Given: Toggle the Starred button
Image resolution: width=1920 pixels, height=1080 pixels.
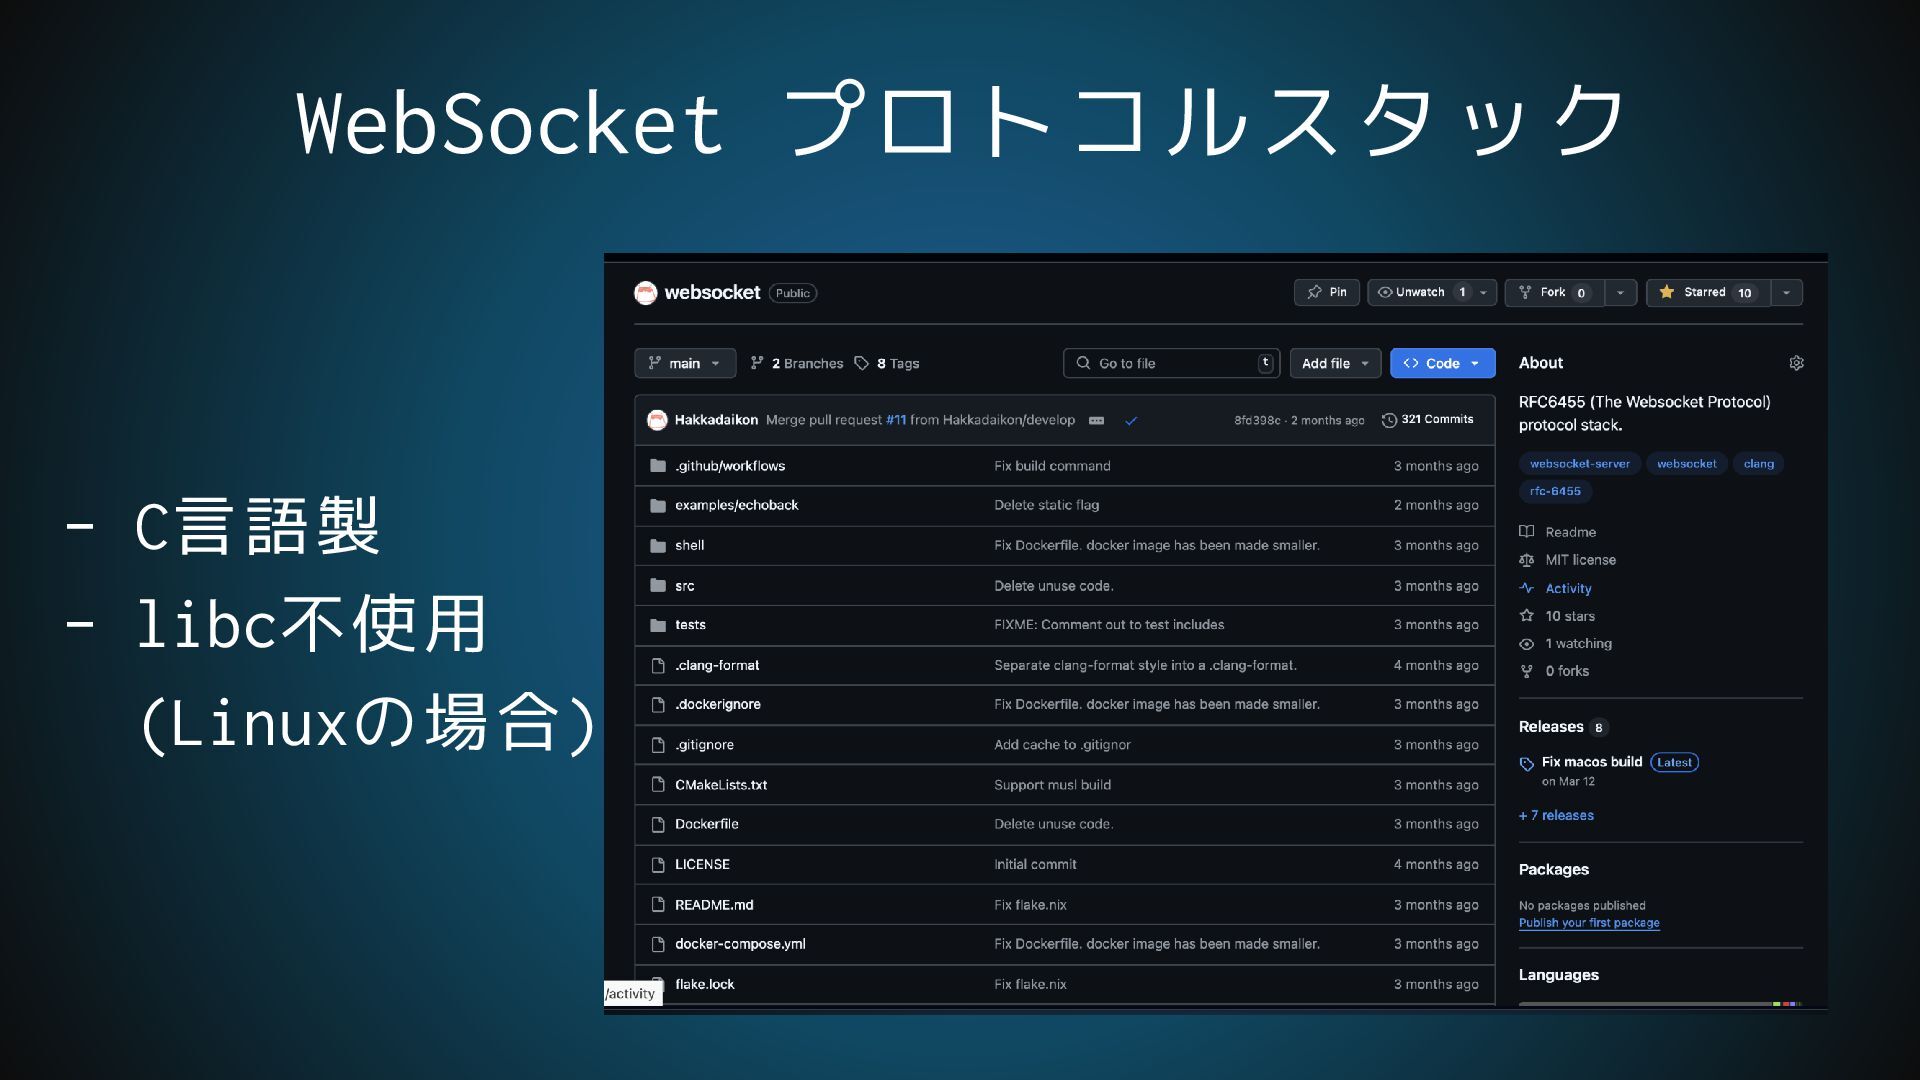Looking at the screenshot, I should [1708, 292].
